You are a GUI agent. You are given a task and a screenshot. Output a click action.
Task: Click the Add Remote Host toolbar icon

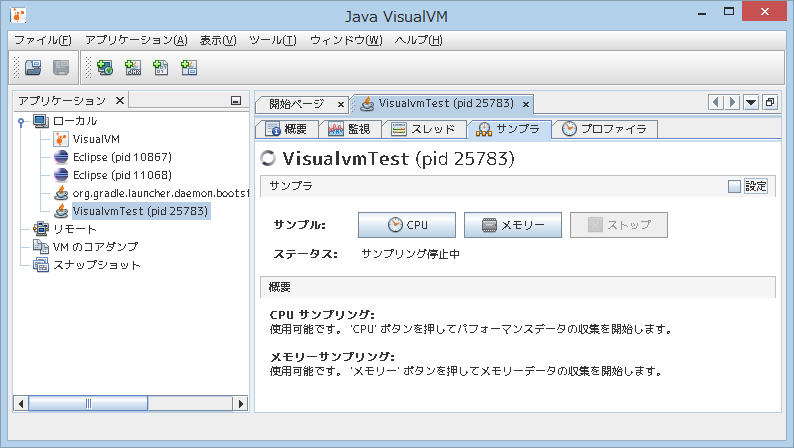104,68
